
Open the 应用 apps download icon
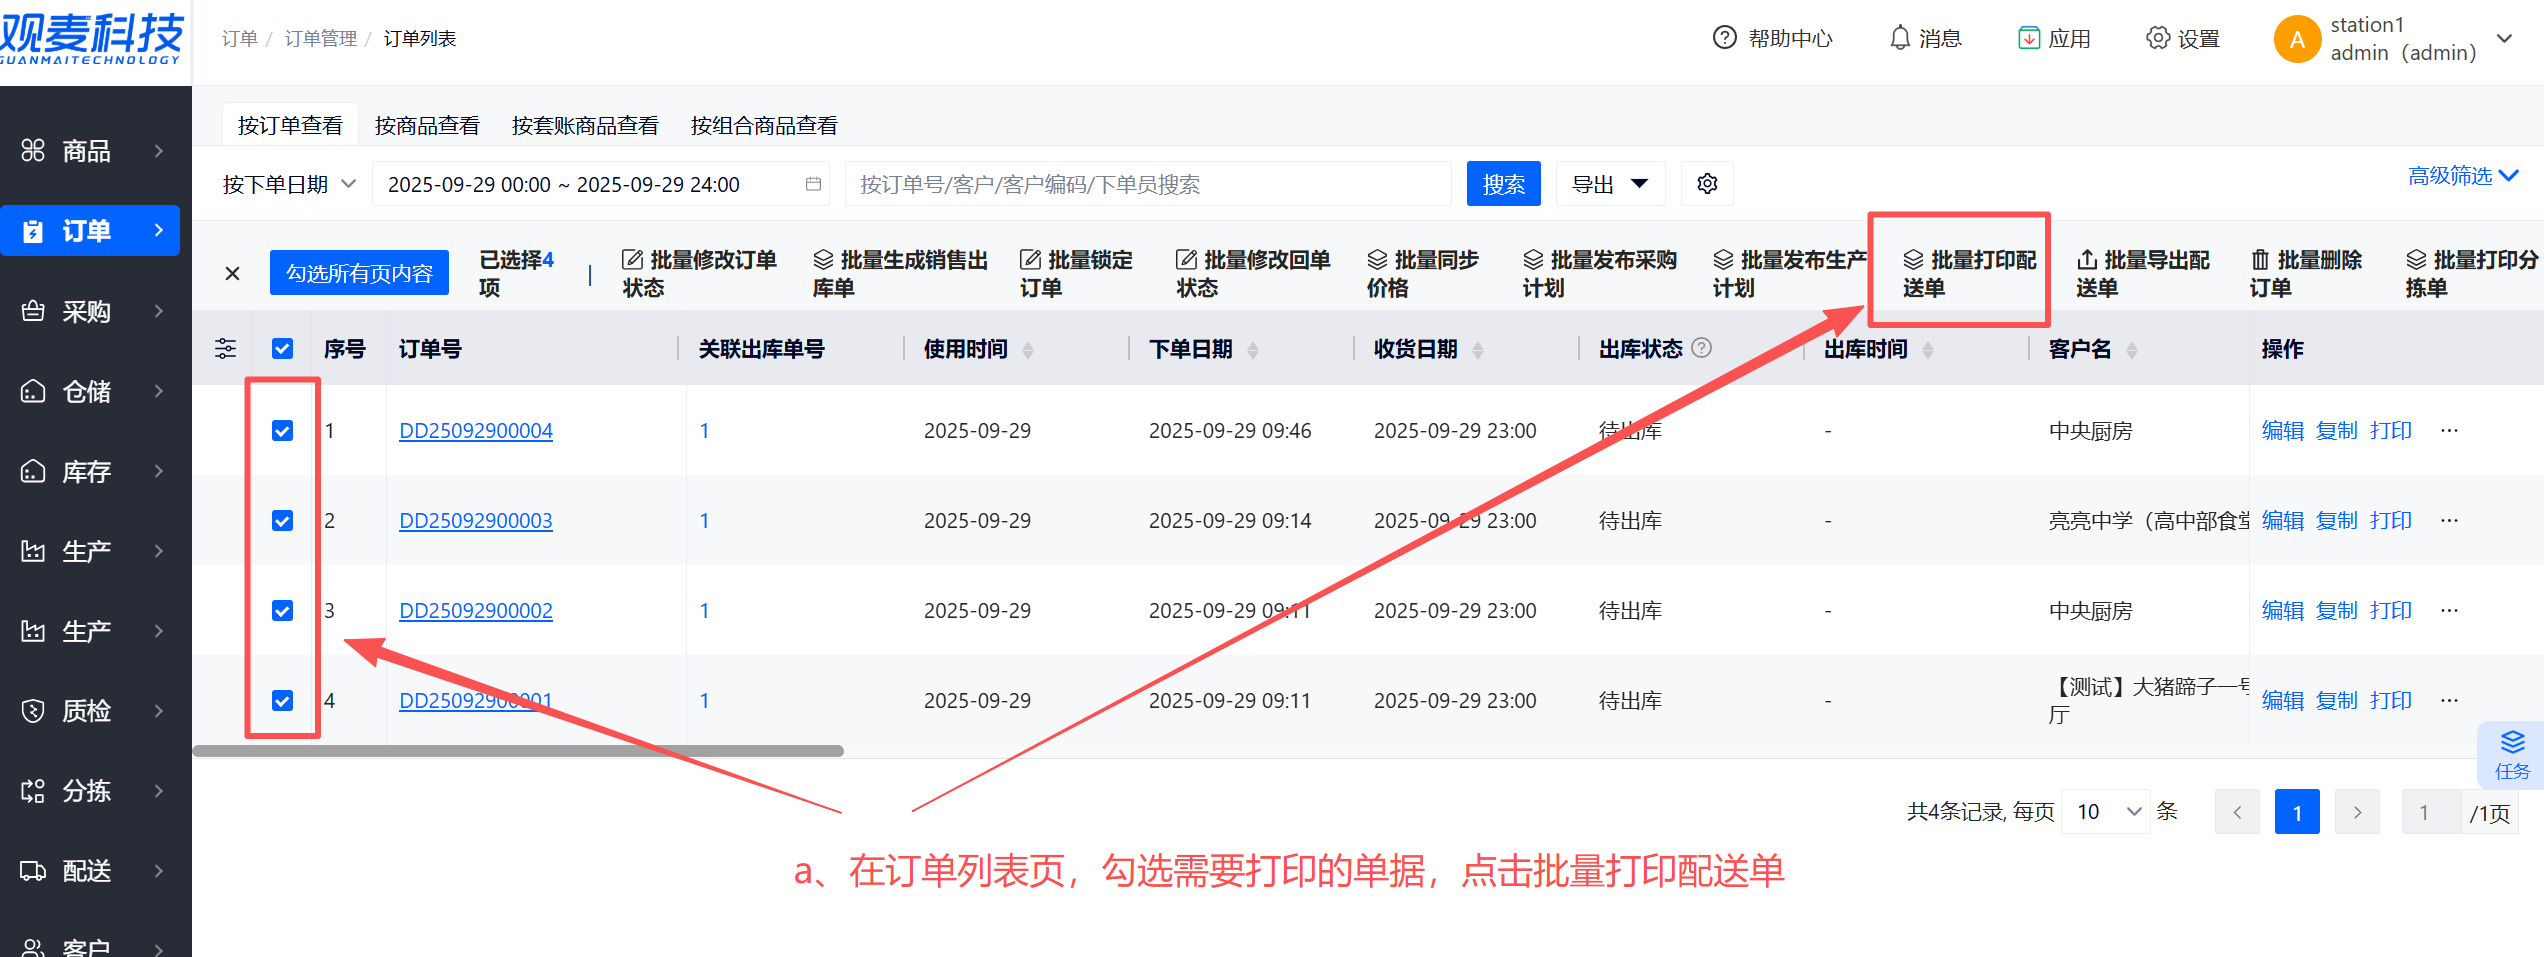[2028, 38]
